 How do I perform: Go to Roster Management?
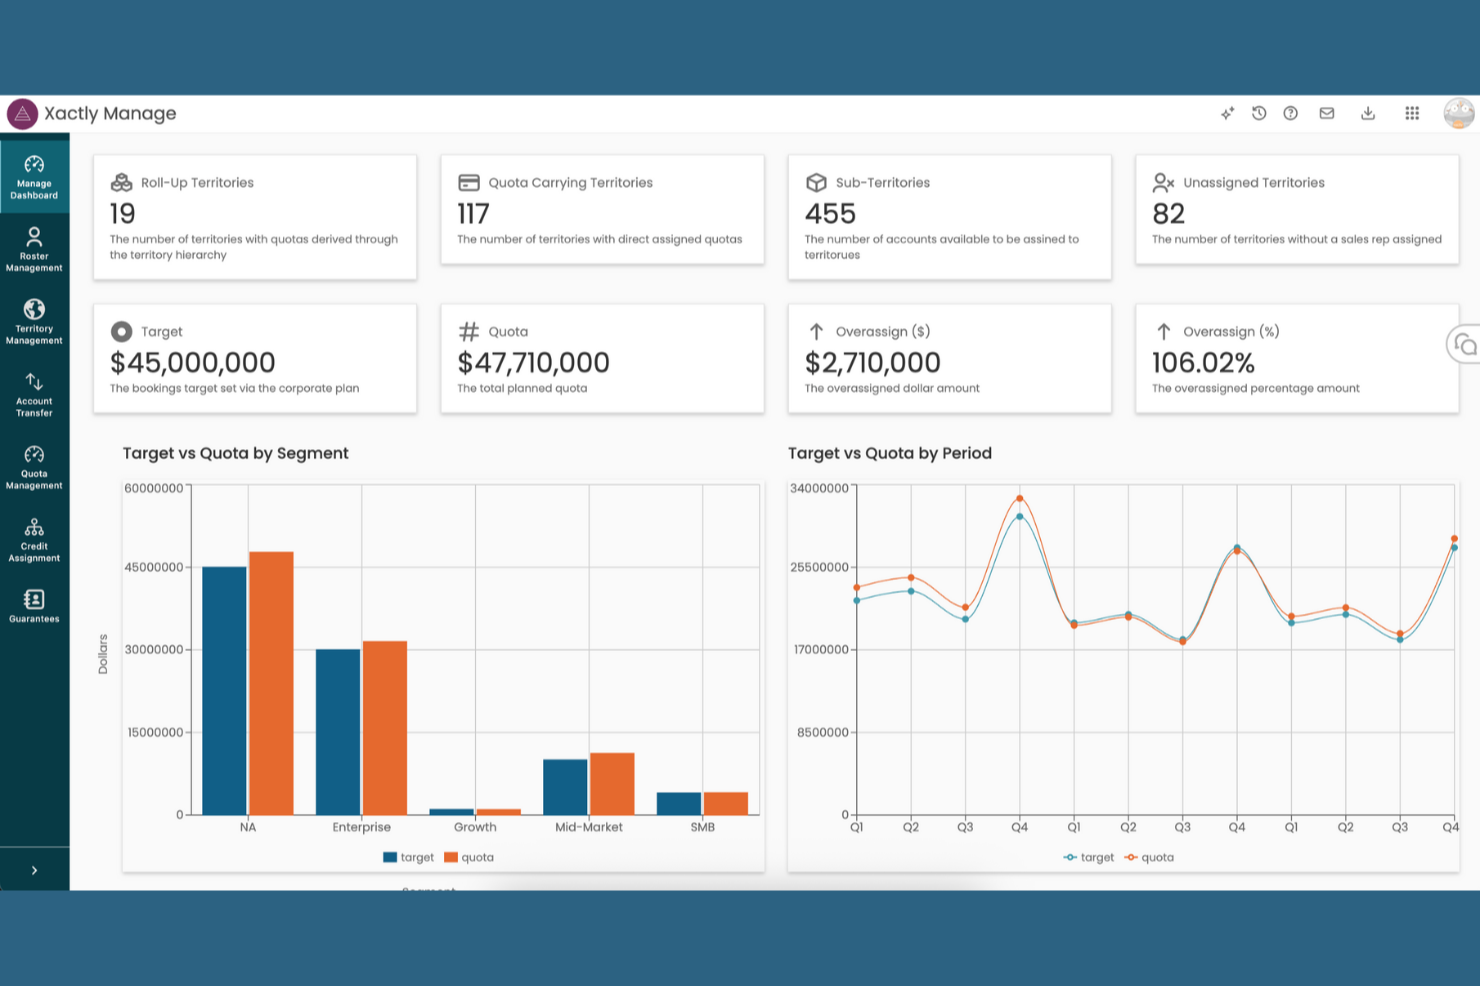point(34,249)
